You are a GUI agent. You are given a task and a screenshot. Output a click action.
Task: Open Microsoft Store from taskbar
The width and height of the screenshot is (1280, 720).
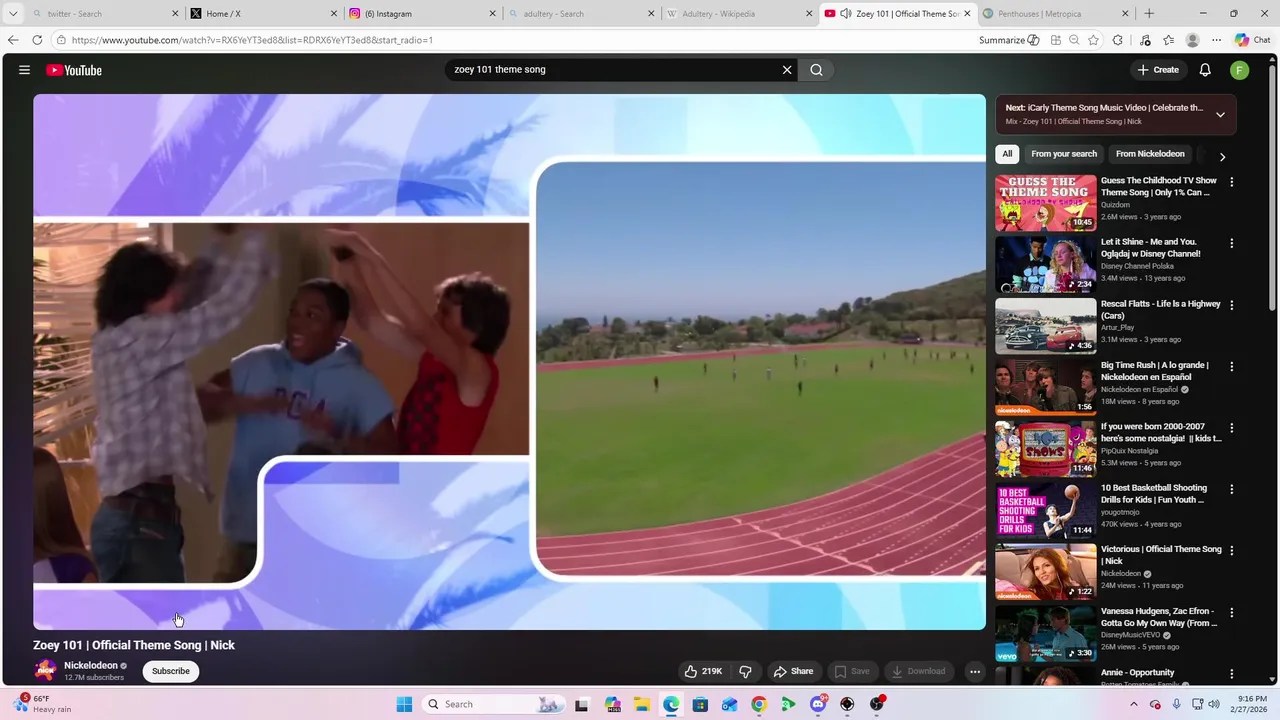click(x=700, y=704)
